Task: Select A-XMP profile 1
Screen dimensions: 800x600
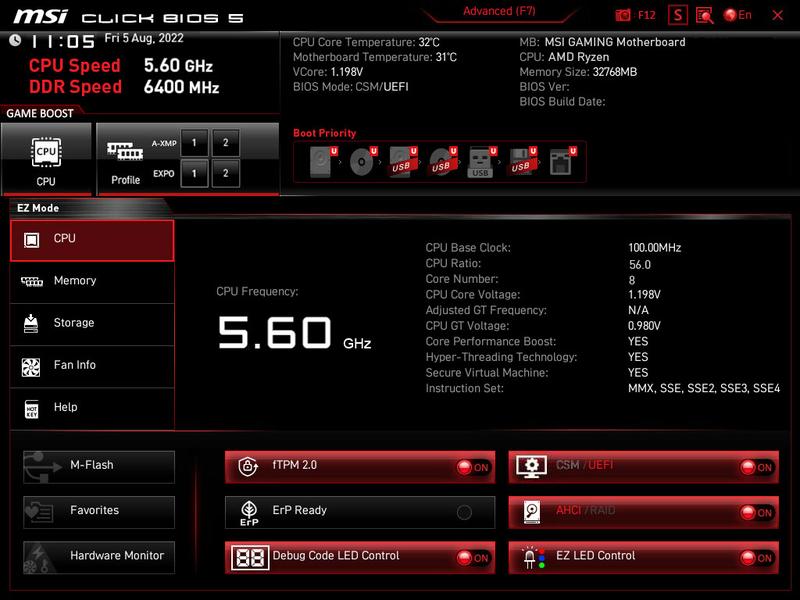Action: pyautogui.click(x=194, y=142)
